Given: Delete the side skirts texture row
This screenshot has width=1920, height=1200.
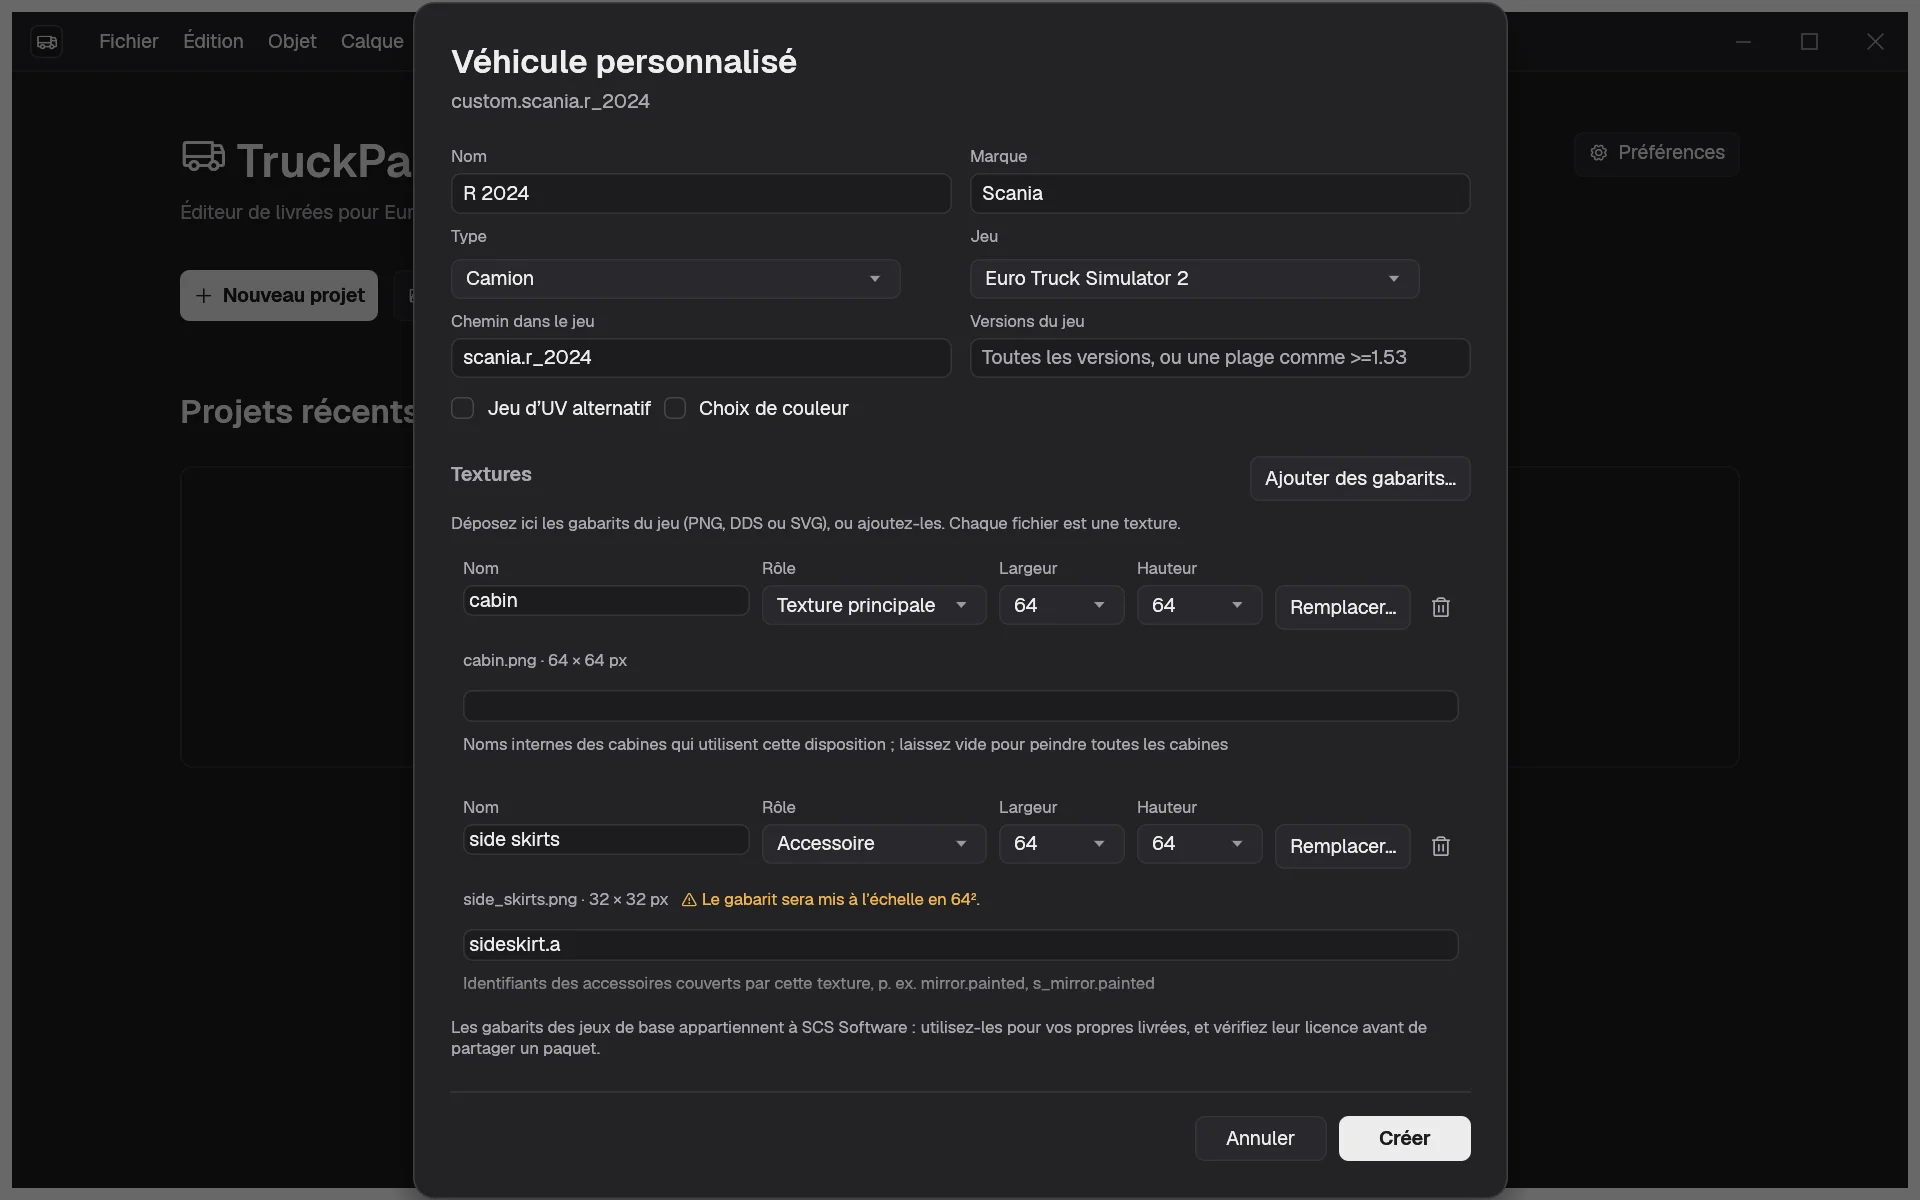Looking at the screenshot, I should click(1440, 846).
